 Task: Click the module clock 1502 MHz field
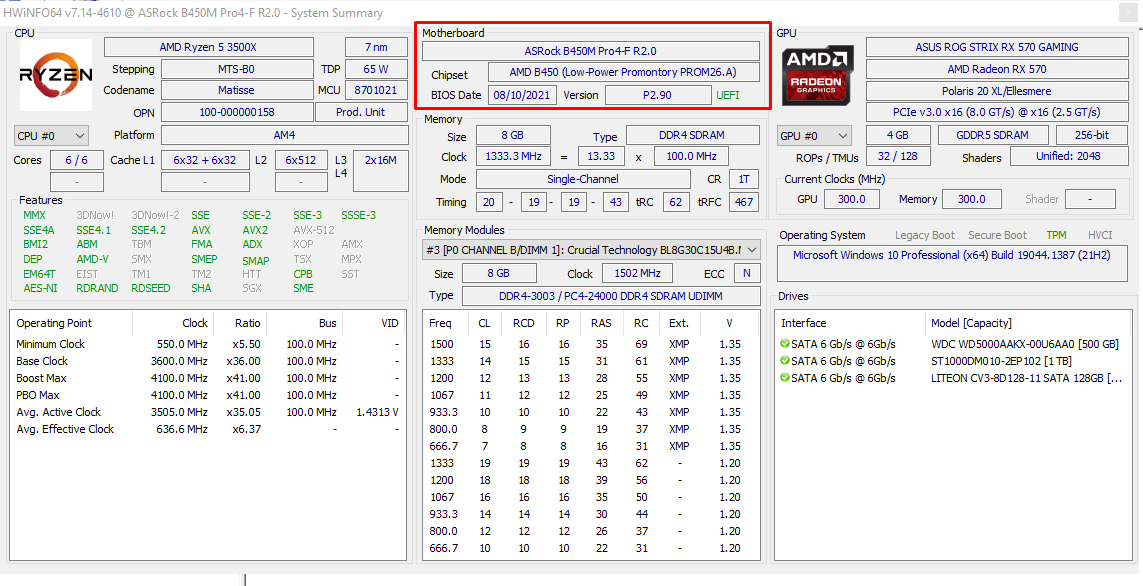click(x=638, y=274)
